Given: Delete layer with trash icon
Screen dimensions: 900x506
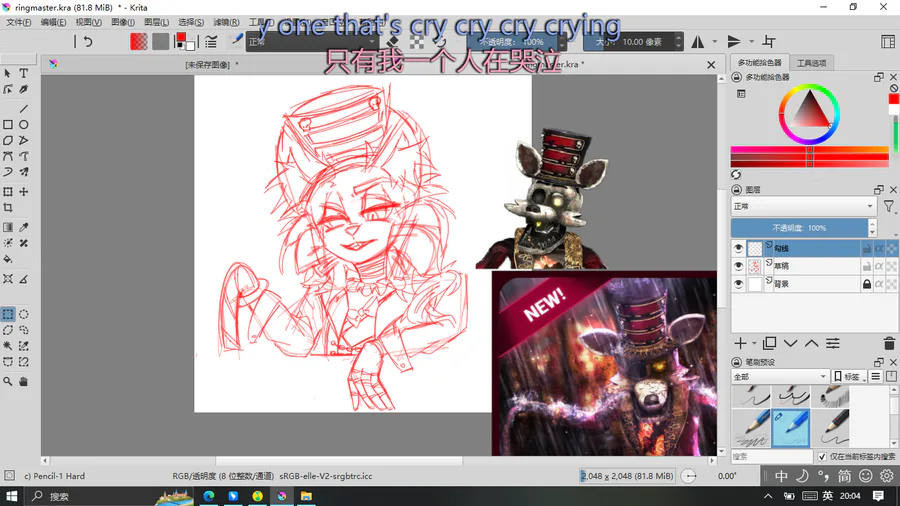Looking at the screenshot, I should pos(889,344).
